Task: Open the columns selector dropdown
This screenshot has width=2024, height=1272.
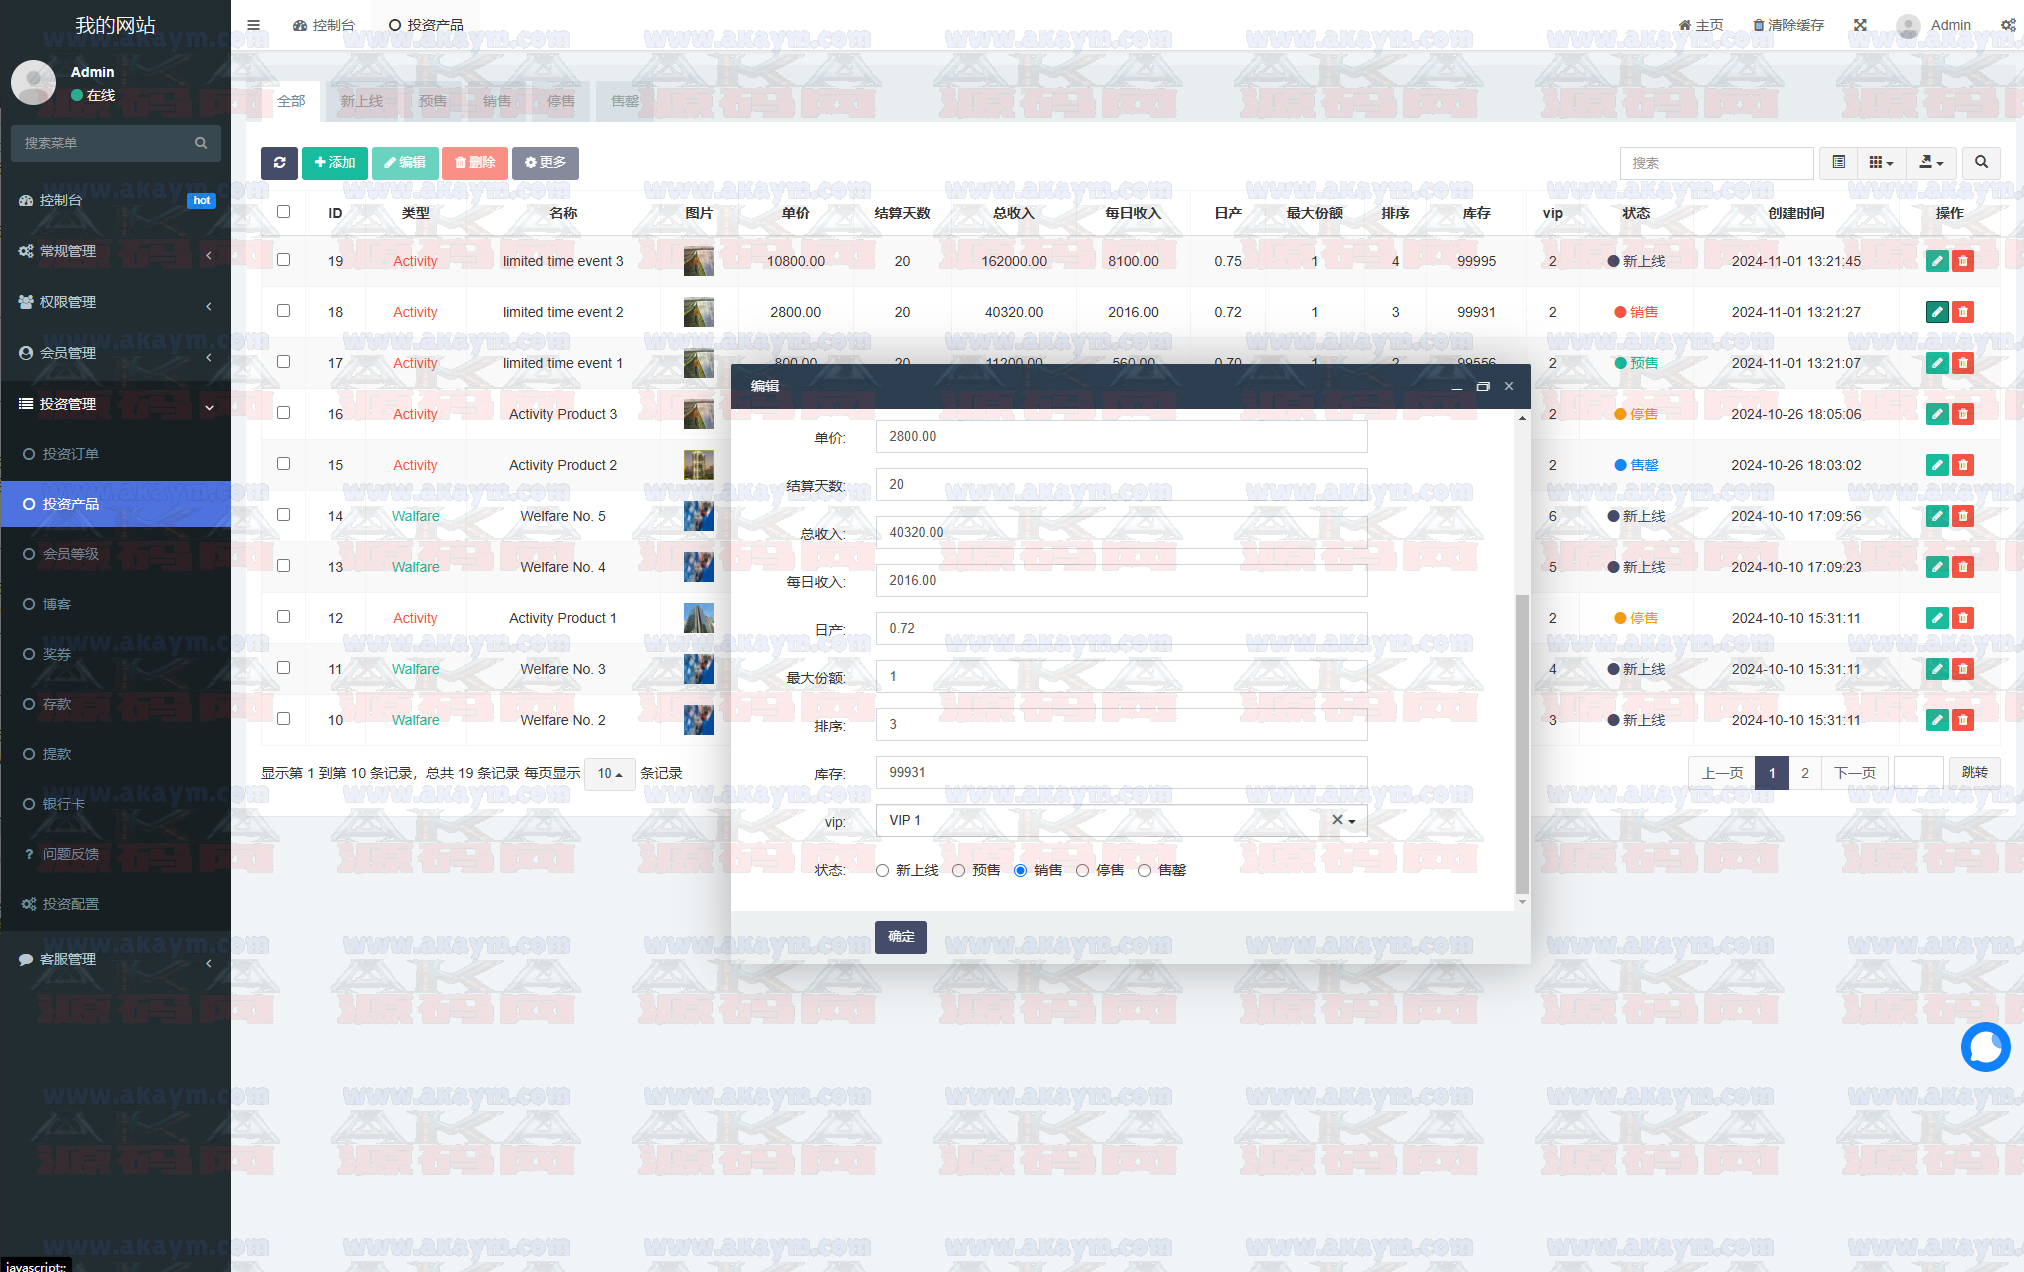Action: click(1881, 163)
